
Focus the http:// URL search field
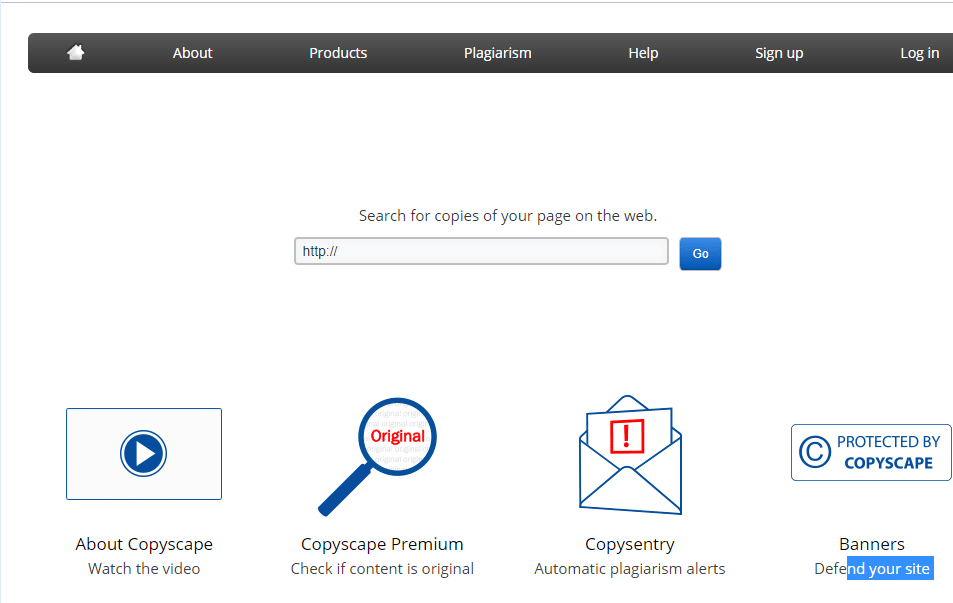(481, 251)
